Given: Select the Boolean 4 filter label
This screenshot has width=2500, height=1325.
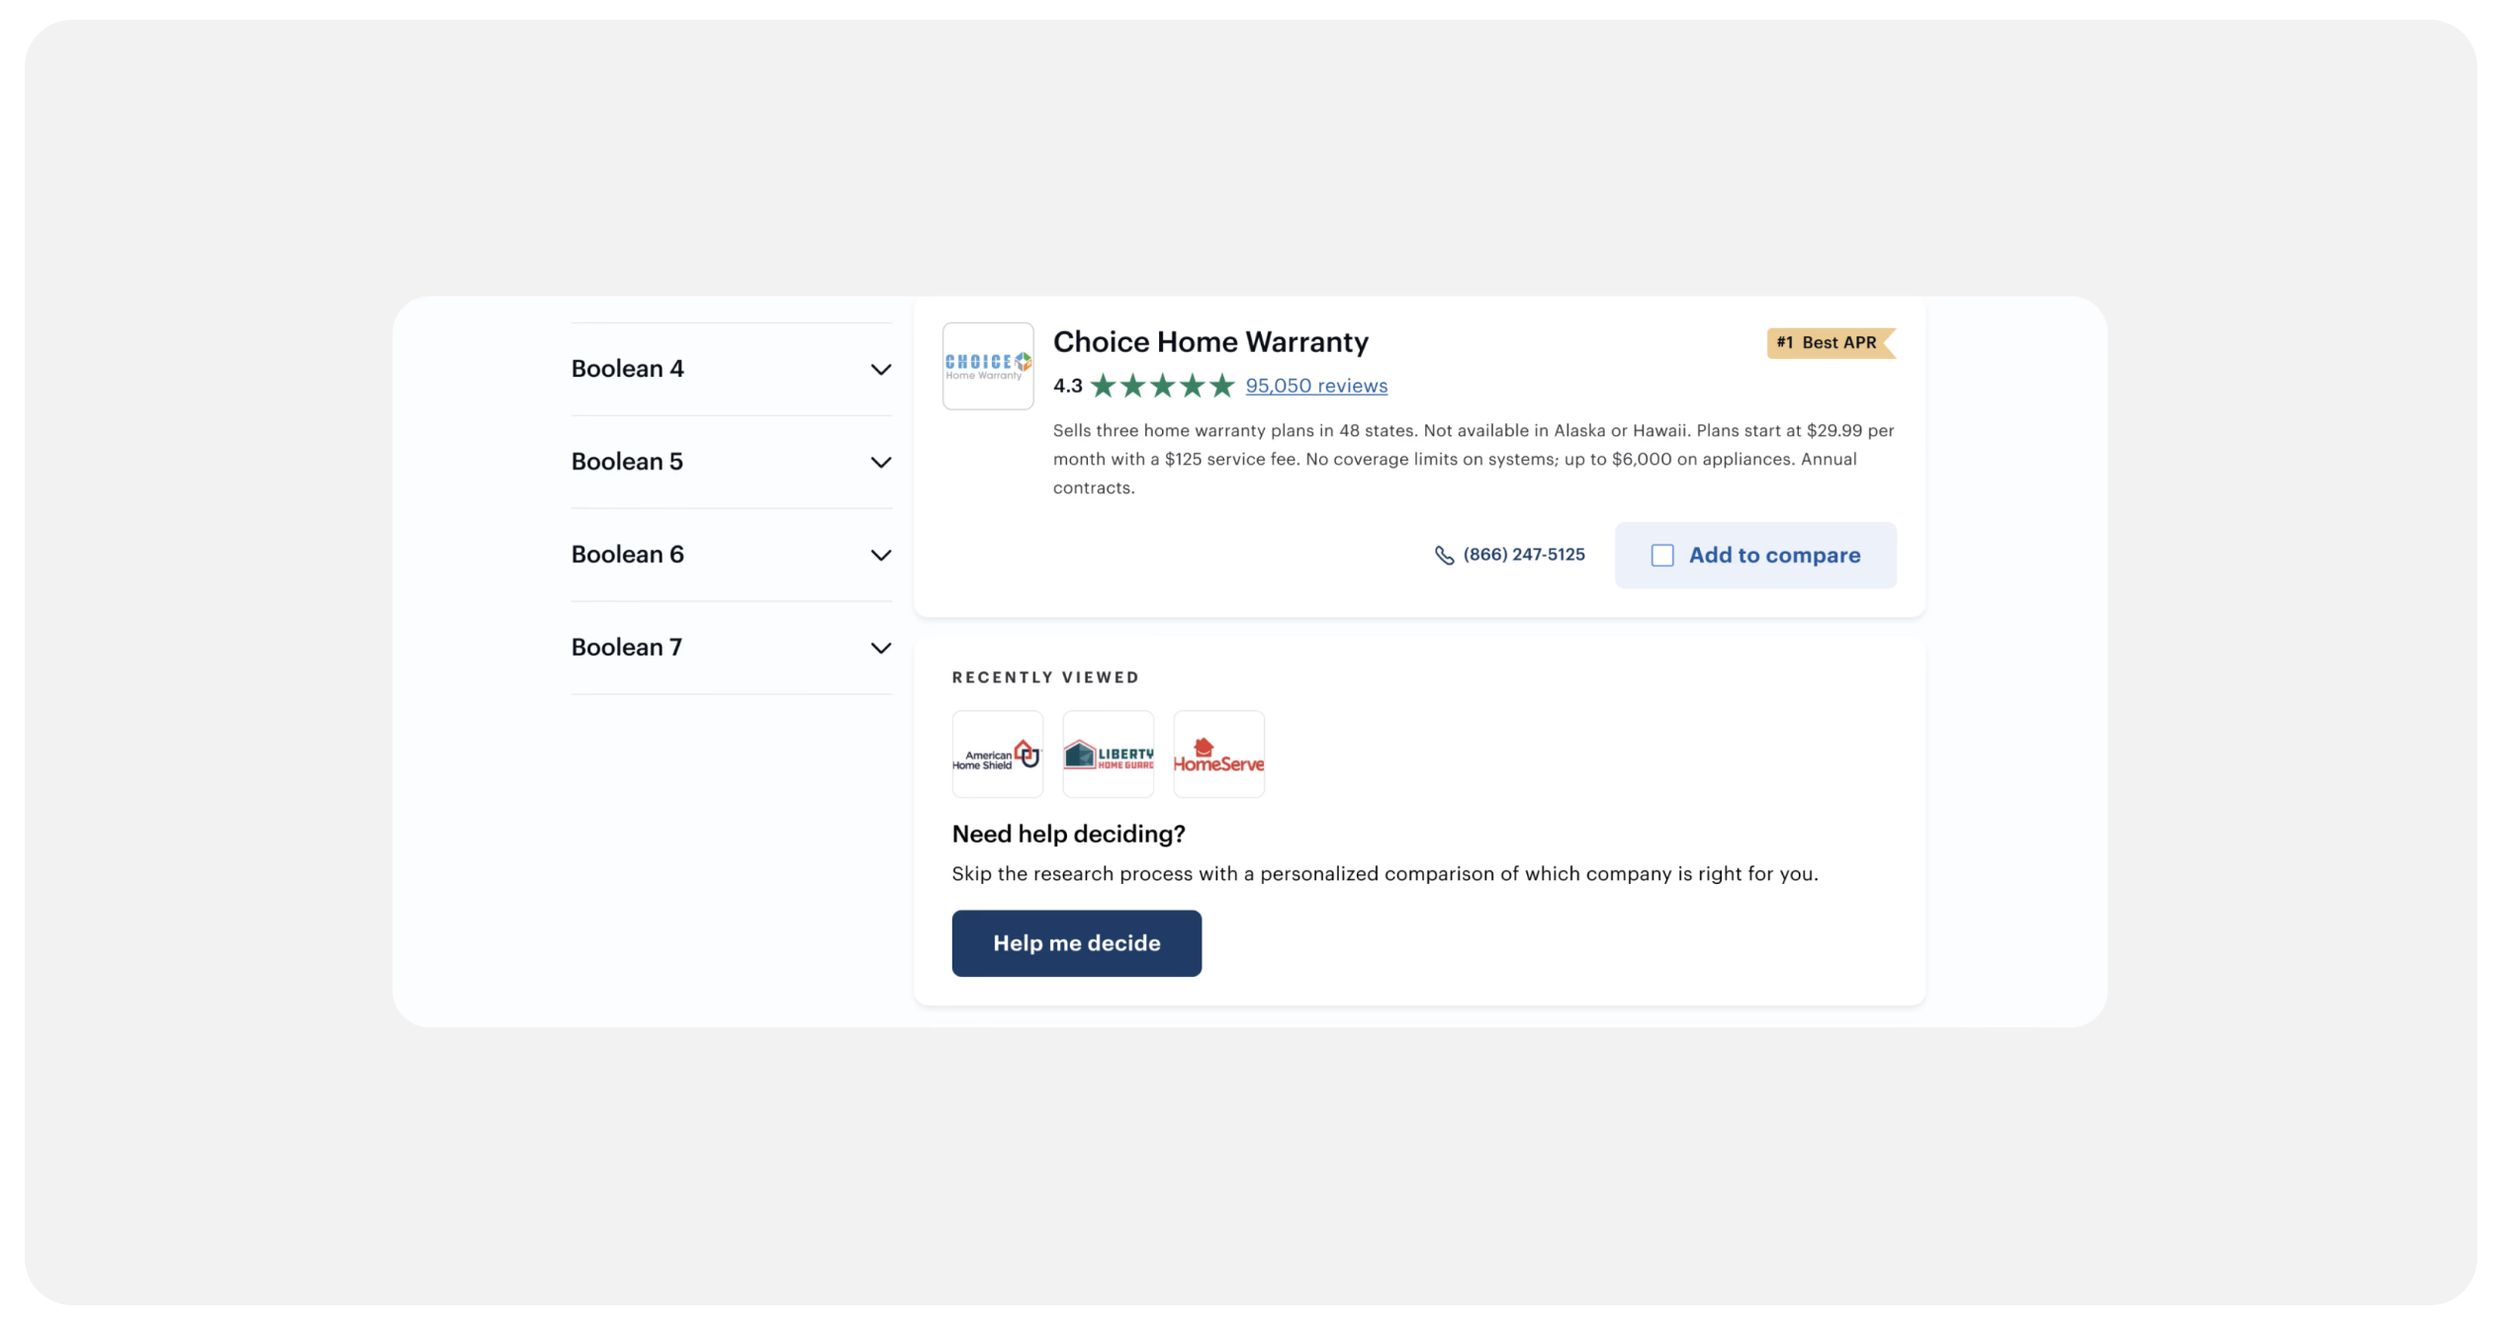Looking at the screenshot, I should (x=627, y=369).
